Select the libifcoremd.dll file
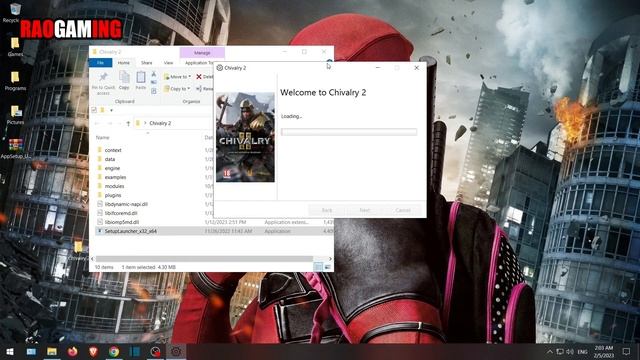Viewport: 640px width, 360px height. pos(121,213)
